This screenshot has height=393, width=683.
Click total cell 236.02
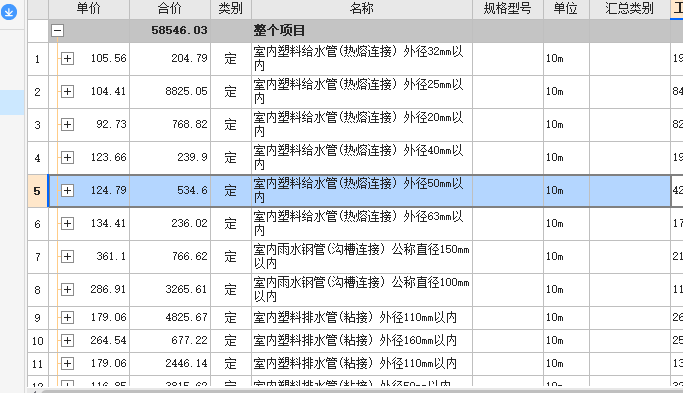tap(170, 224)
